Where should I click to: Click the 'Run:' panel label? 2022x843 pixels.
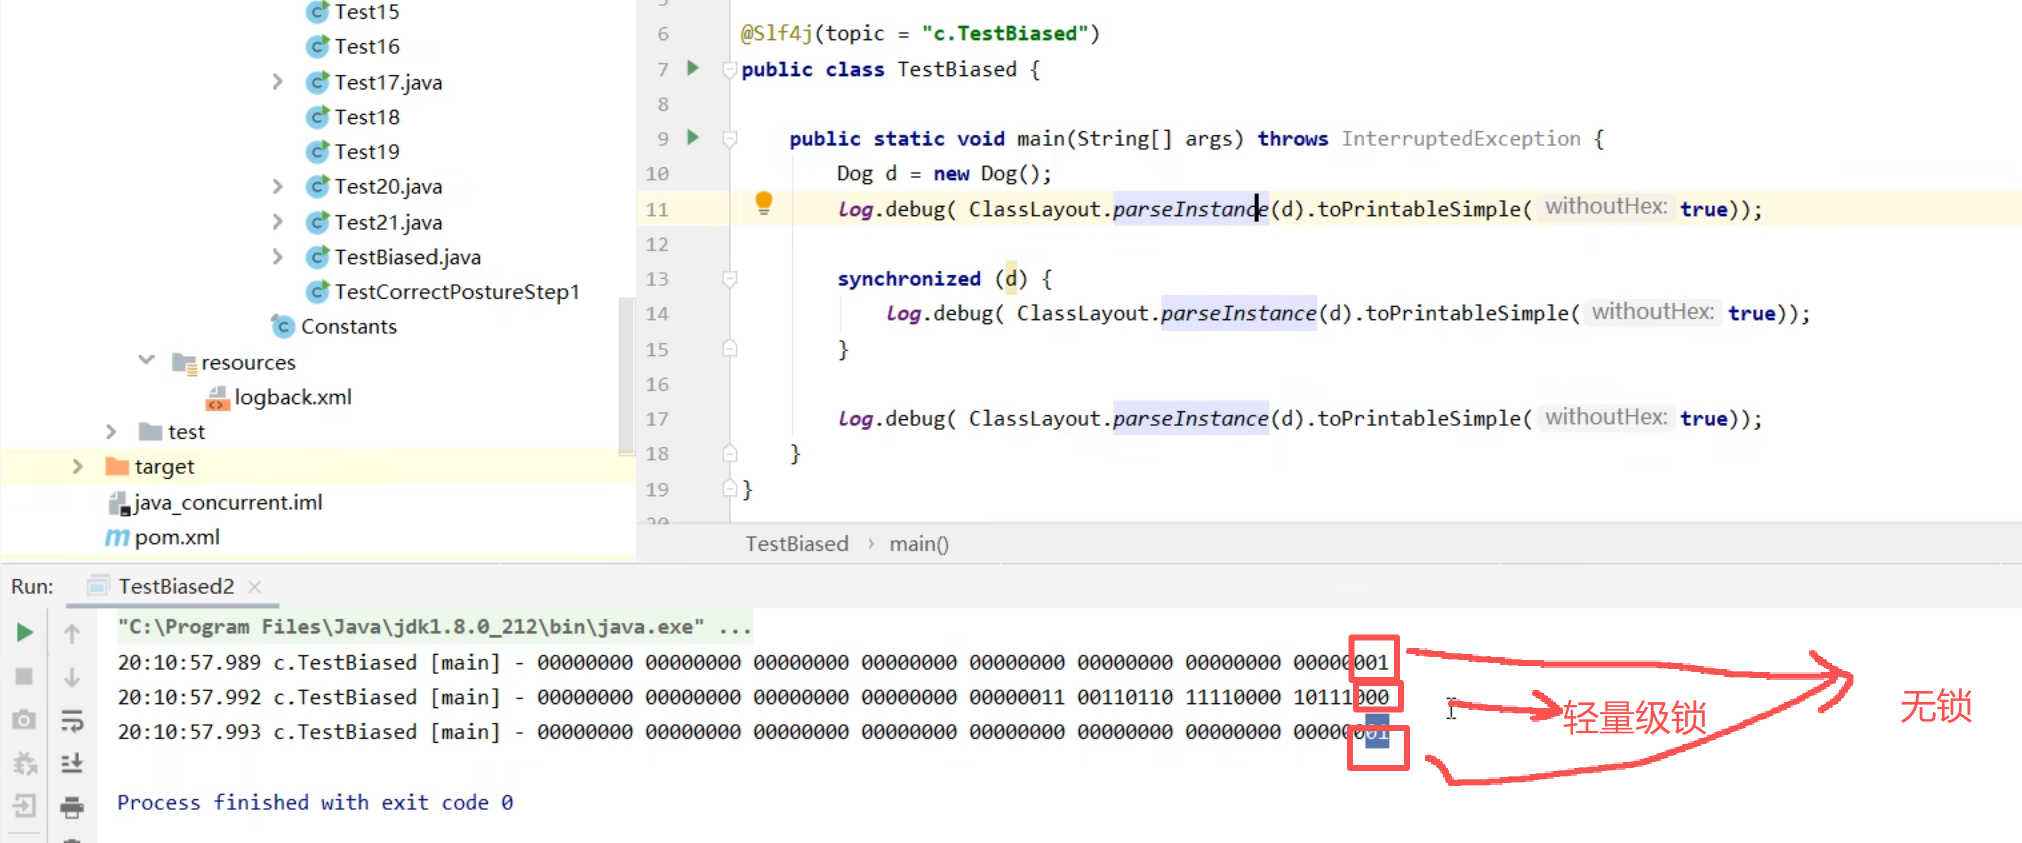pyautogui.click(x=33, y=587)
